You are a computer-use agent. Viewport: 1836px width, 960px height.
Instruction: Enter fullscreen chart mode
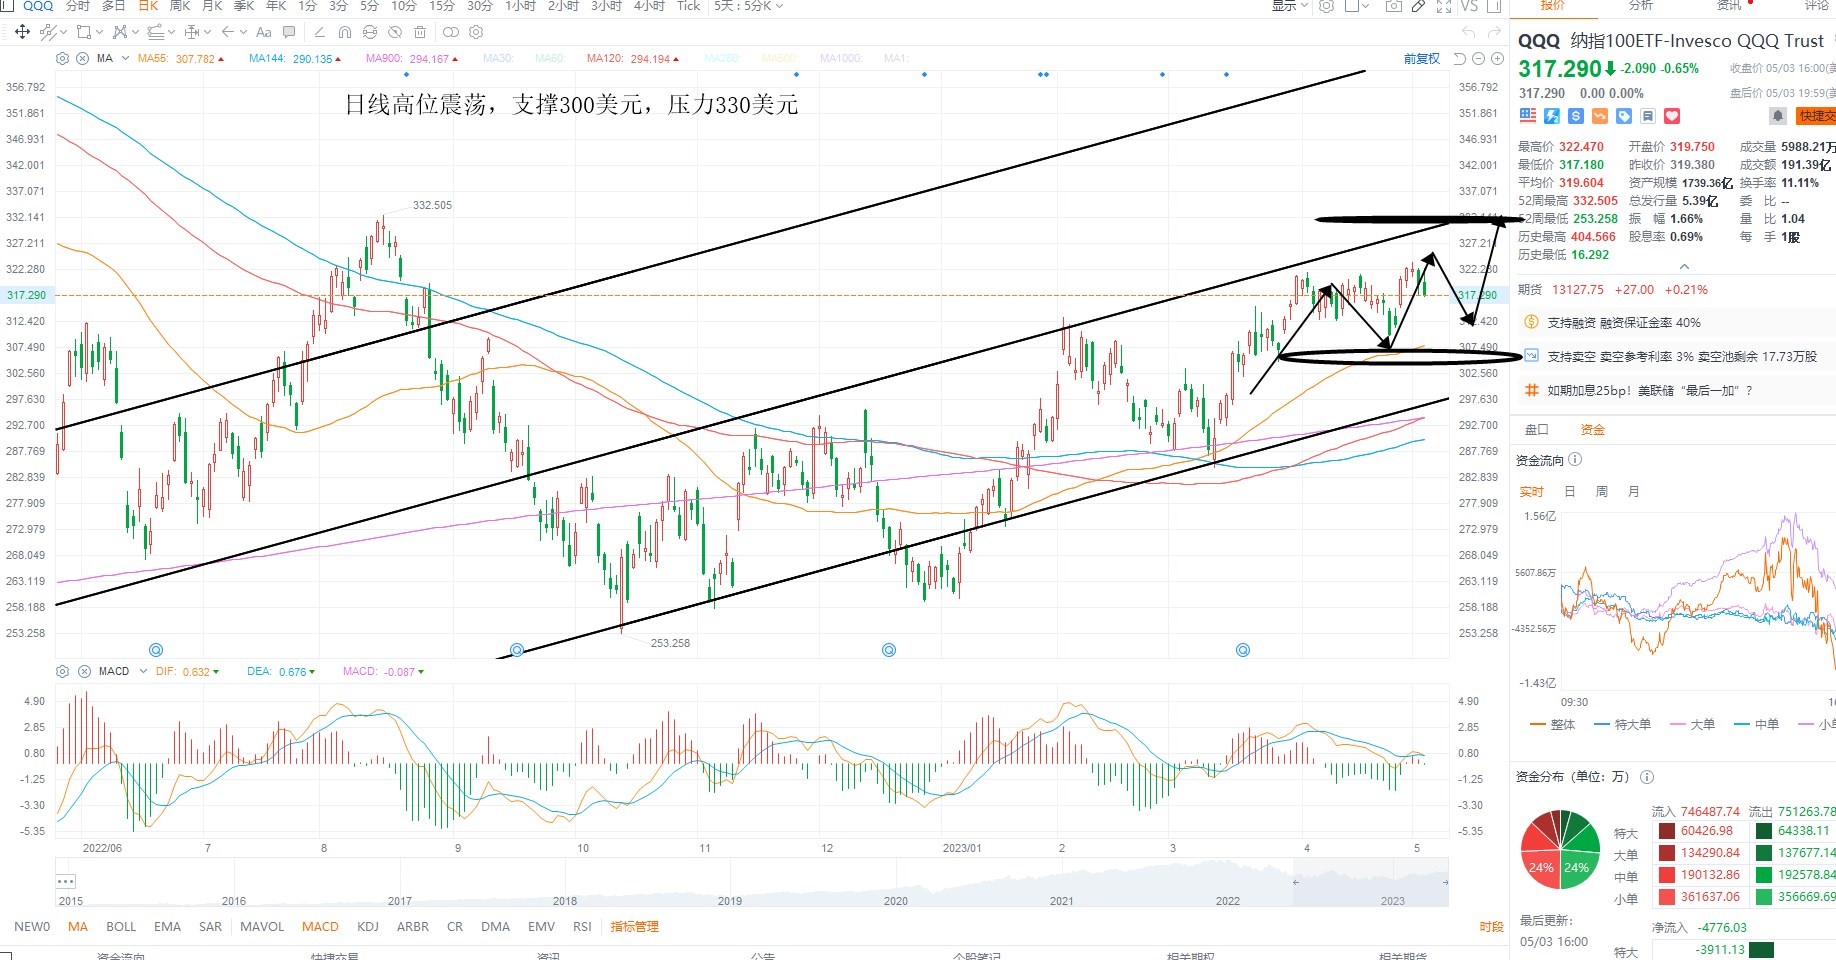coord(1444,6)
